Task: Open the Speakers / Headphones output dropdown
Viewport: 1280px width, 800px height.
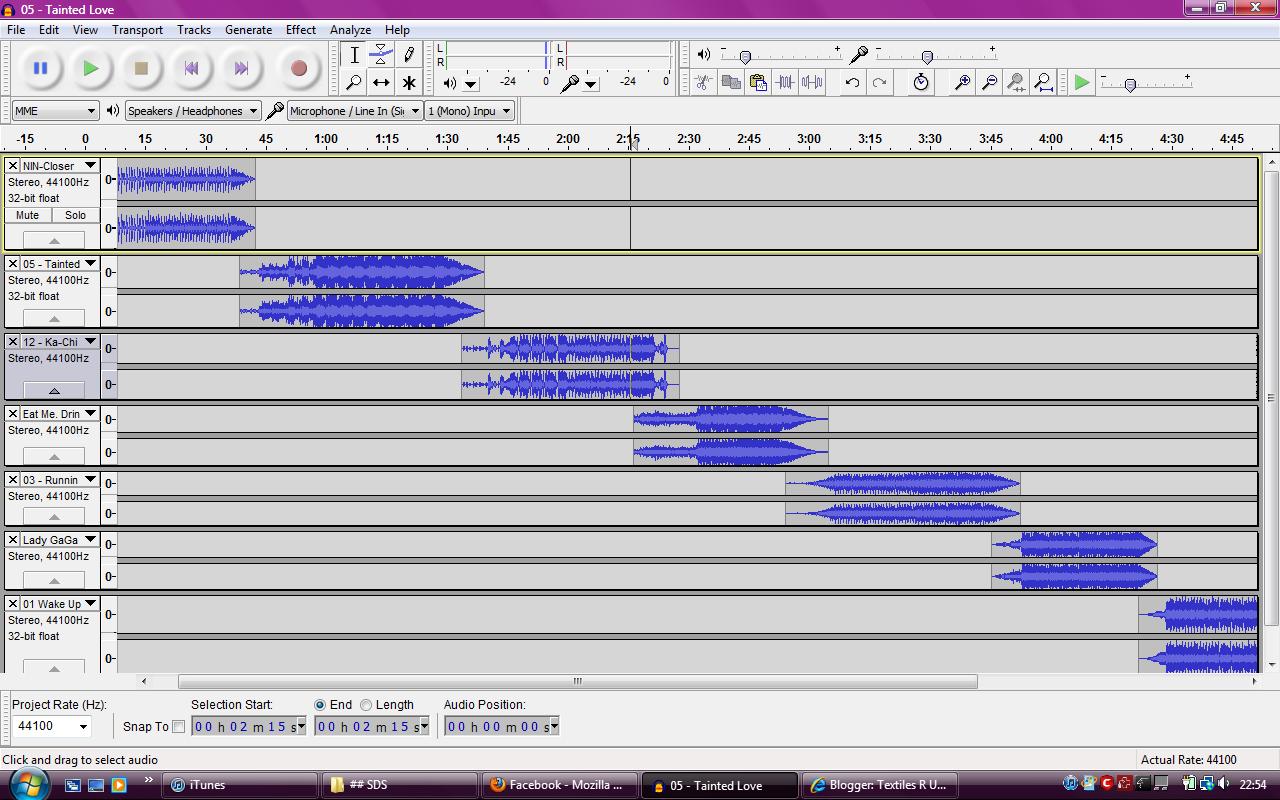Action: click(193, 111)
